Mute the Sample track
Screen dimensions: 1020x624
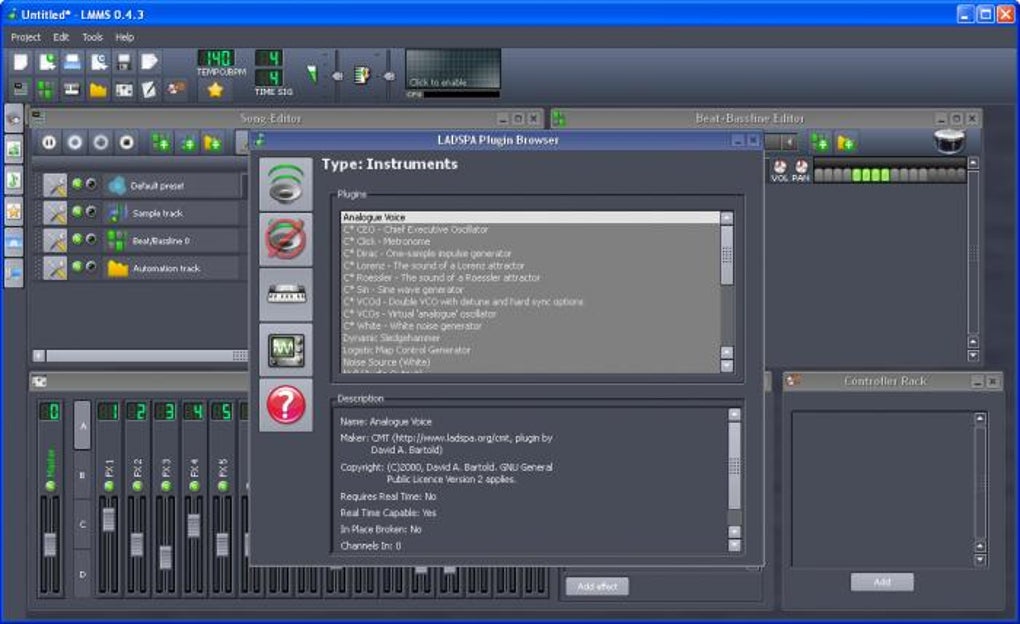pyautogui.click(x=77, y=211)
